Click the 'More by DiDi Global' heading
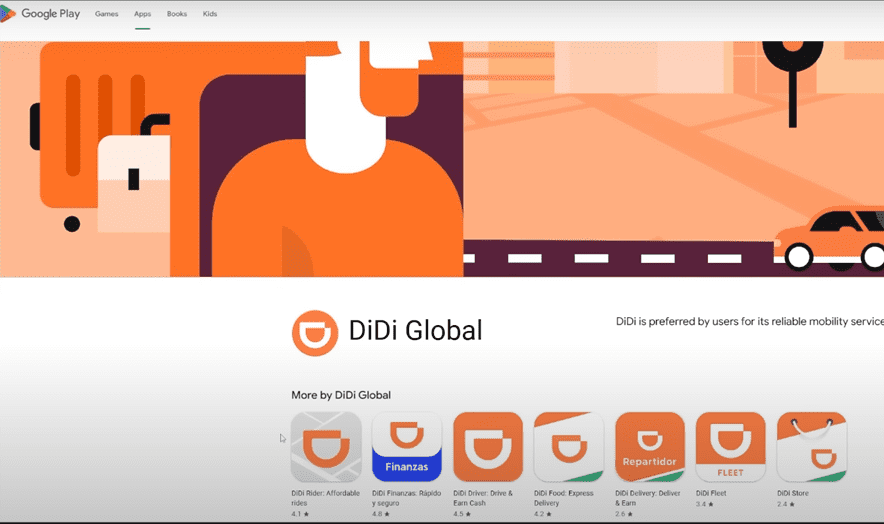 click(x=341, y=395)
